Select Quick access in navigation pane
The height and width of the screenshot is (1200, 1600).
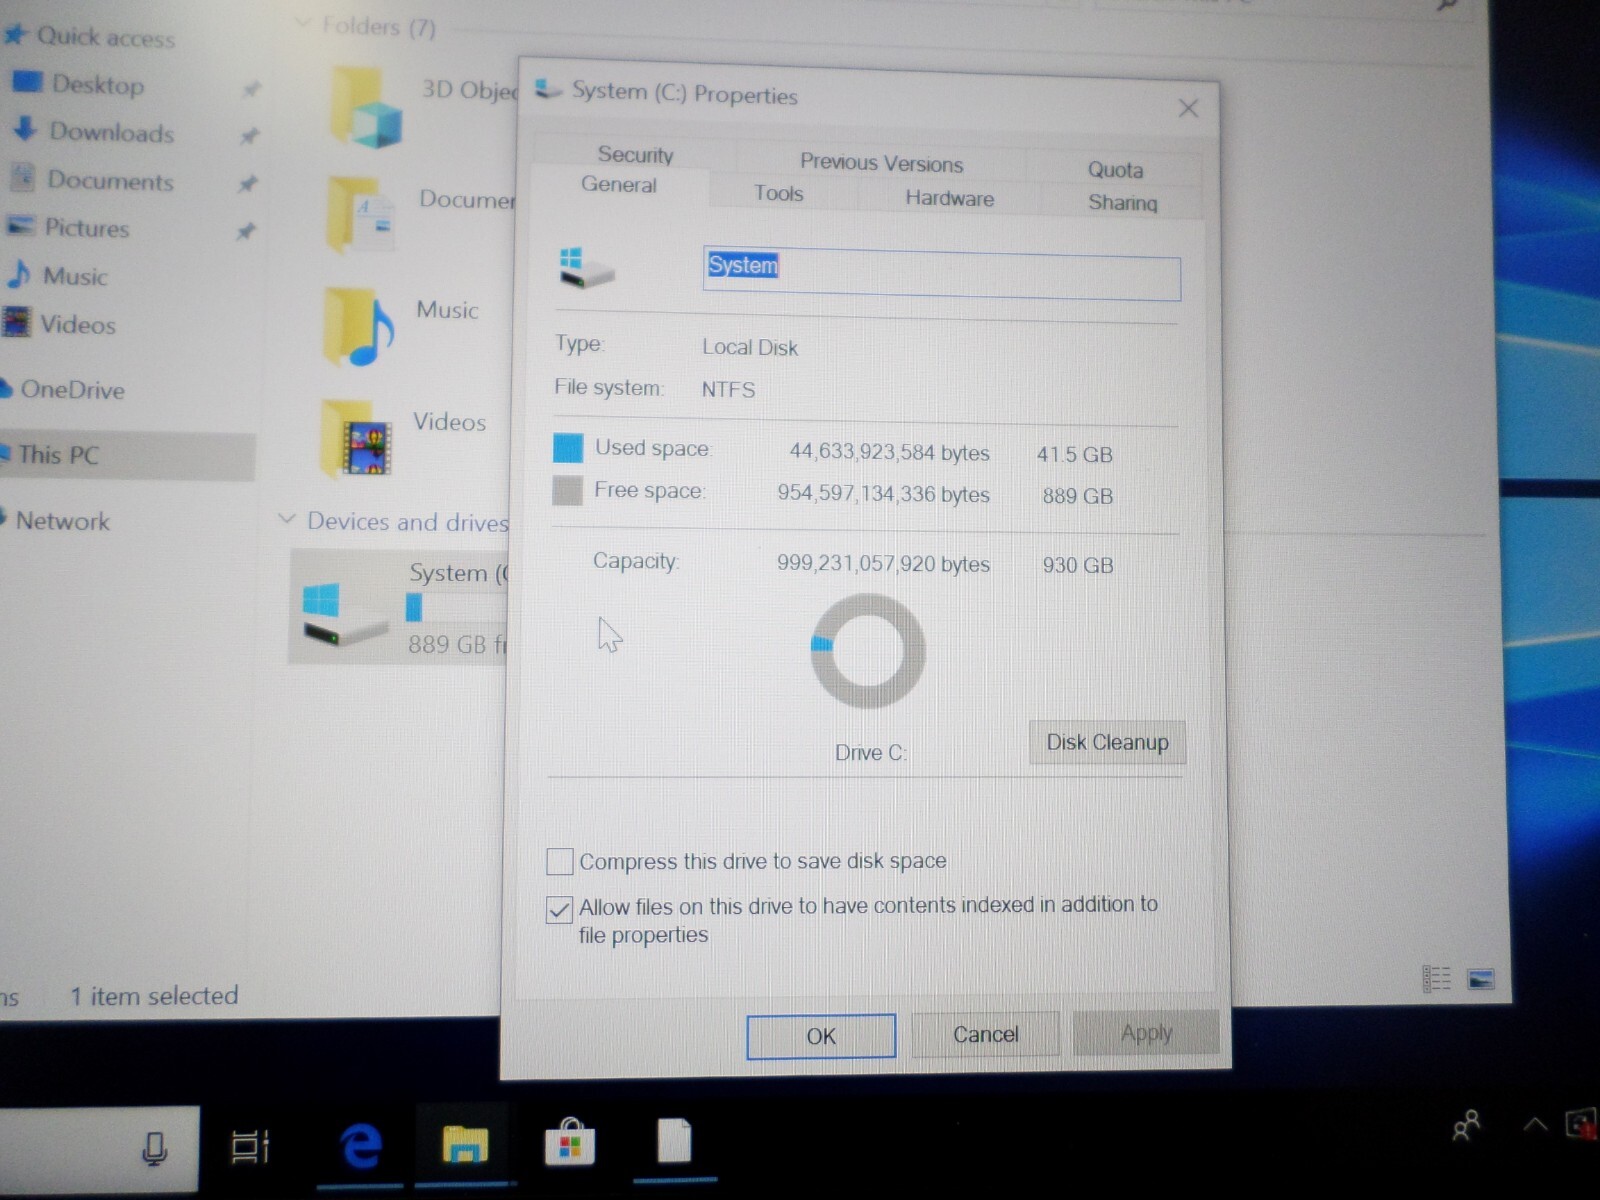coord(105,37)
